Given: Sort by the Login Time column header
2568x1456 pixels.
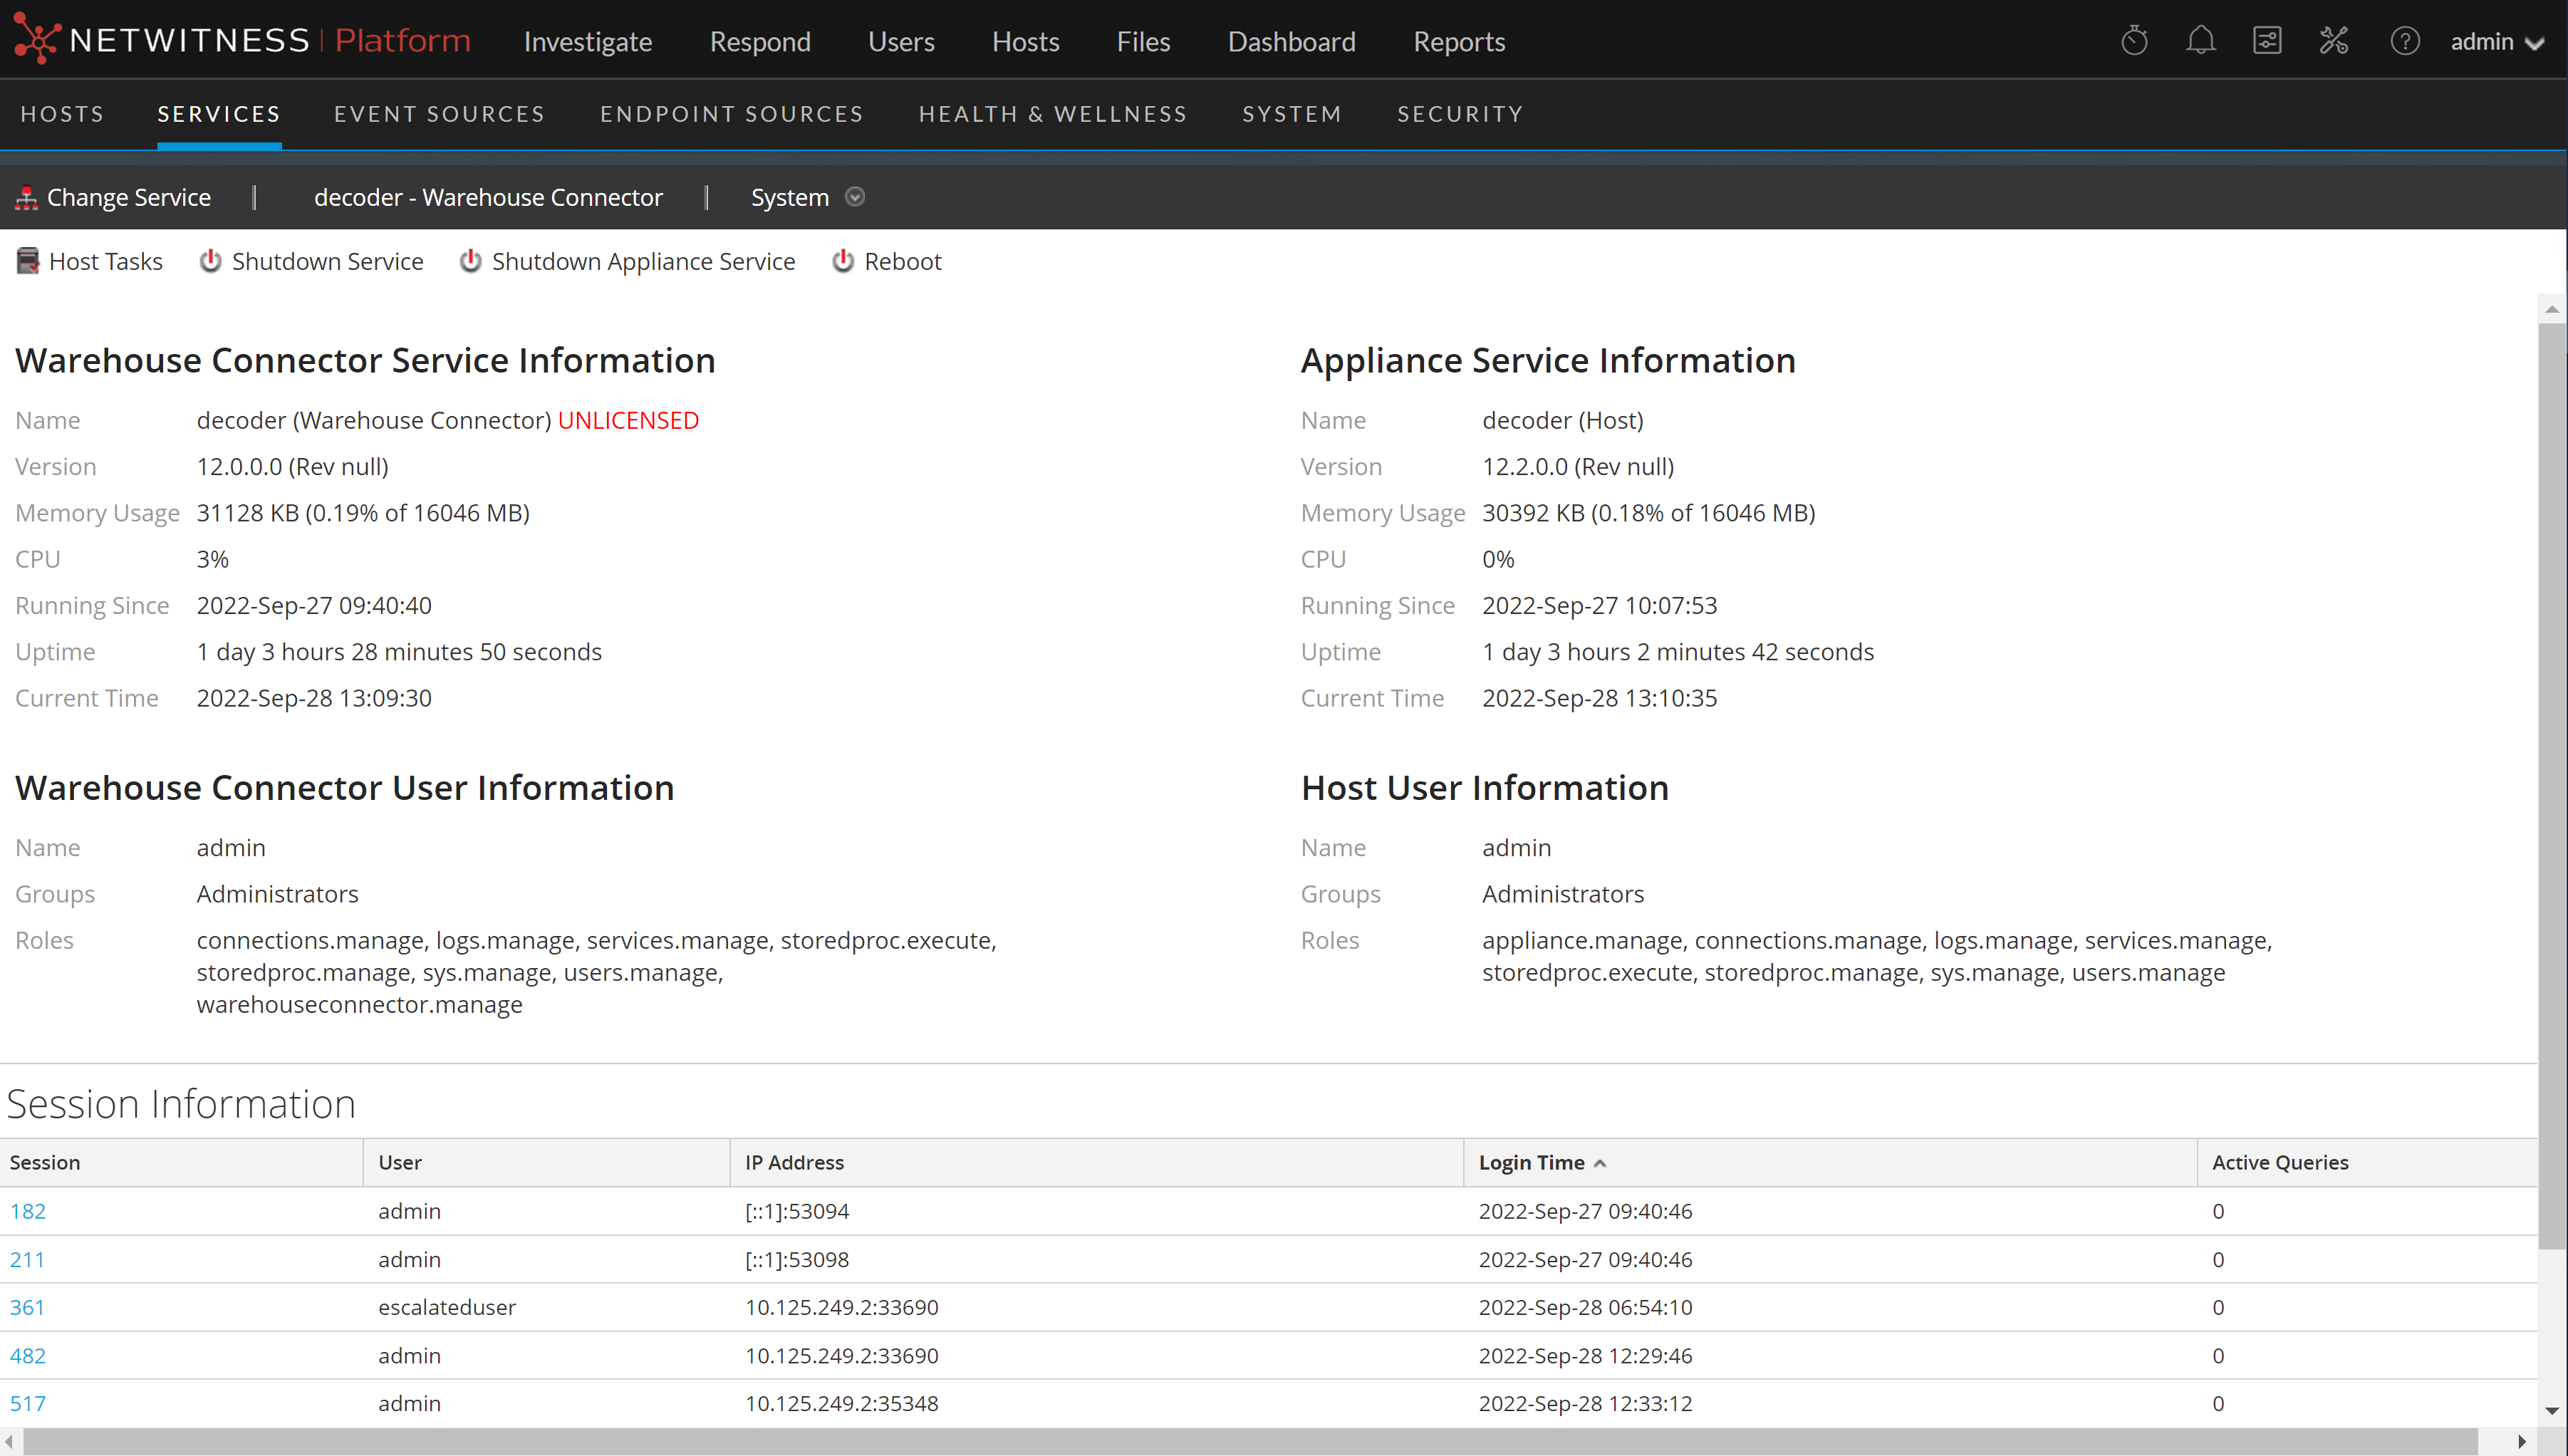Looking at the screenshot, I should 1531,1162.
